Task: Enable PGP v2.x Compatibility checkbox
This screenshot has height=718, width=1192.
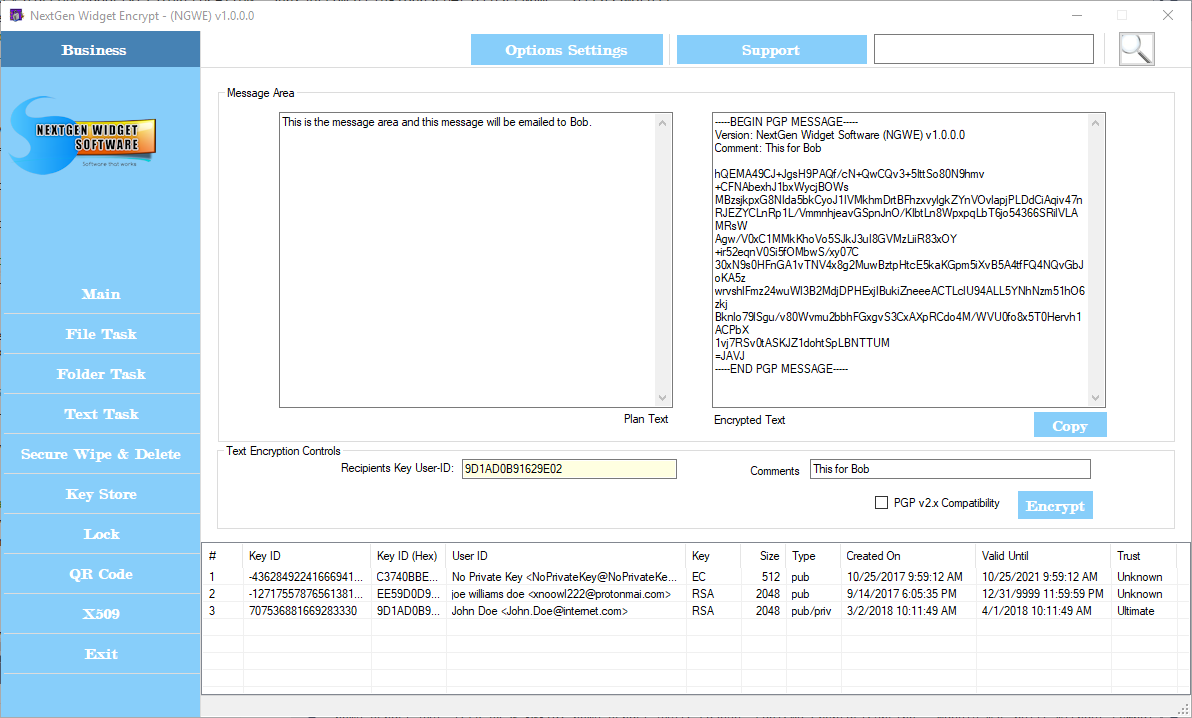Action: [x=881, y=503]
